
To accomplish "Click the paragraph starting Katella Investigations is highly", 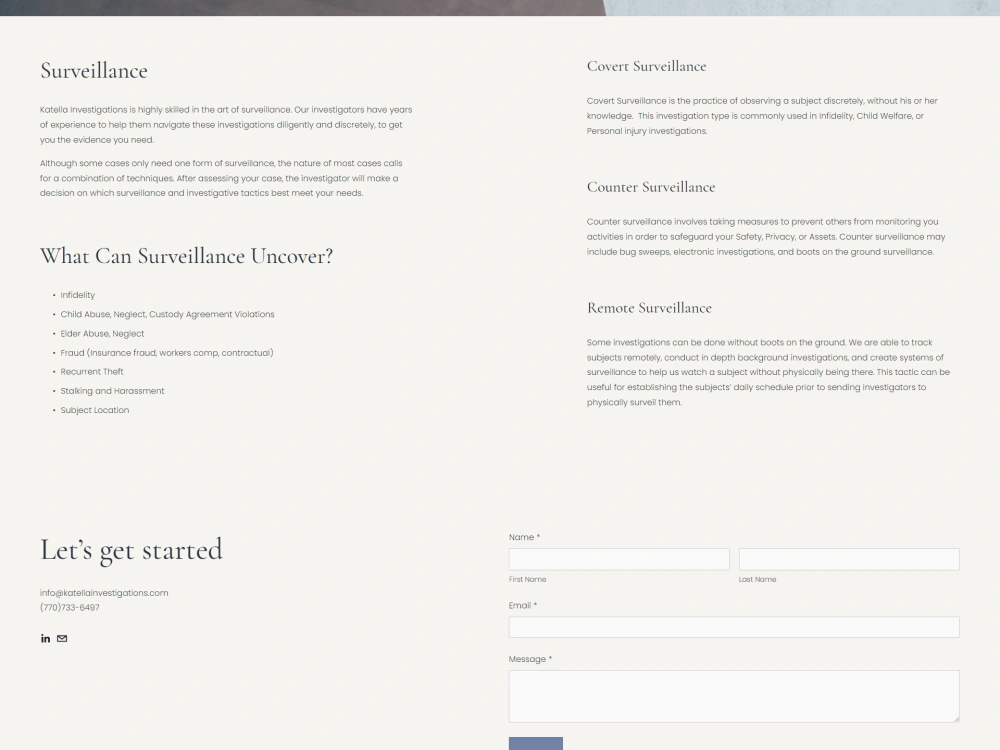I will [226, 124].
